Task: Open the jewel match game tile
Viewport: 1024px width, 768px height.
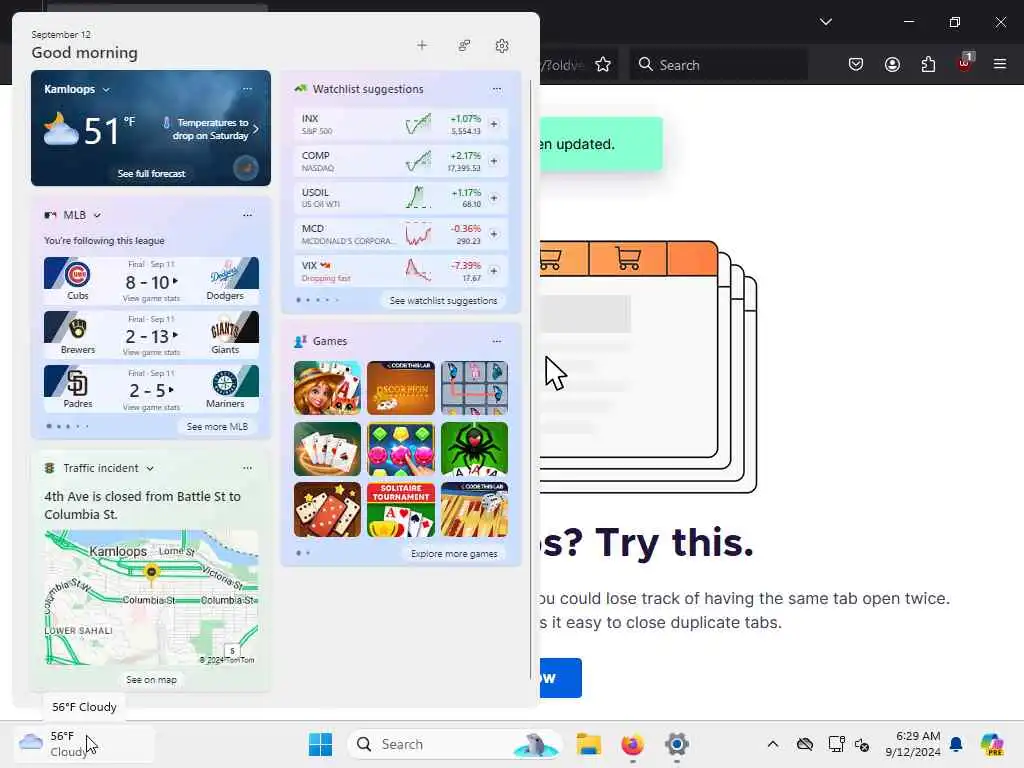Action: pos(400,449)
